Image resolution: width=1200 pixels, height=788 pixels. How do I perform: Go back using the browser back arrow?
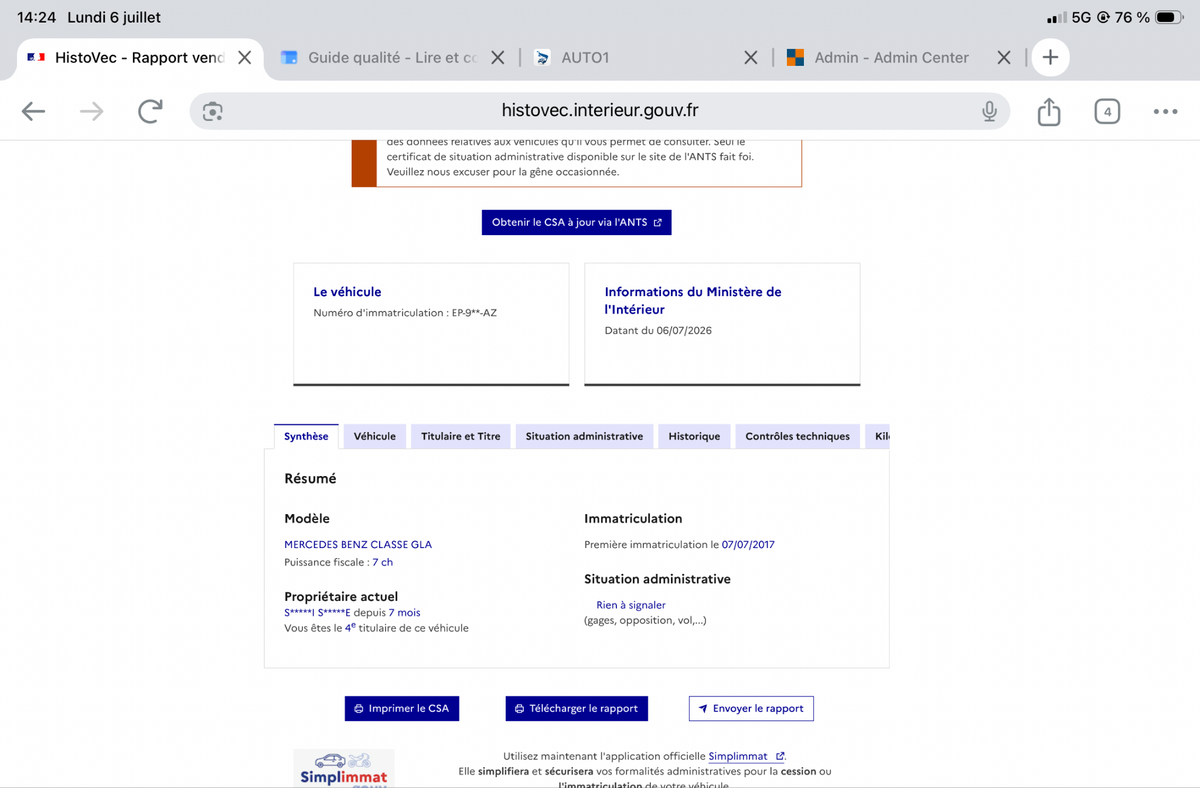(x=34, y=111)
